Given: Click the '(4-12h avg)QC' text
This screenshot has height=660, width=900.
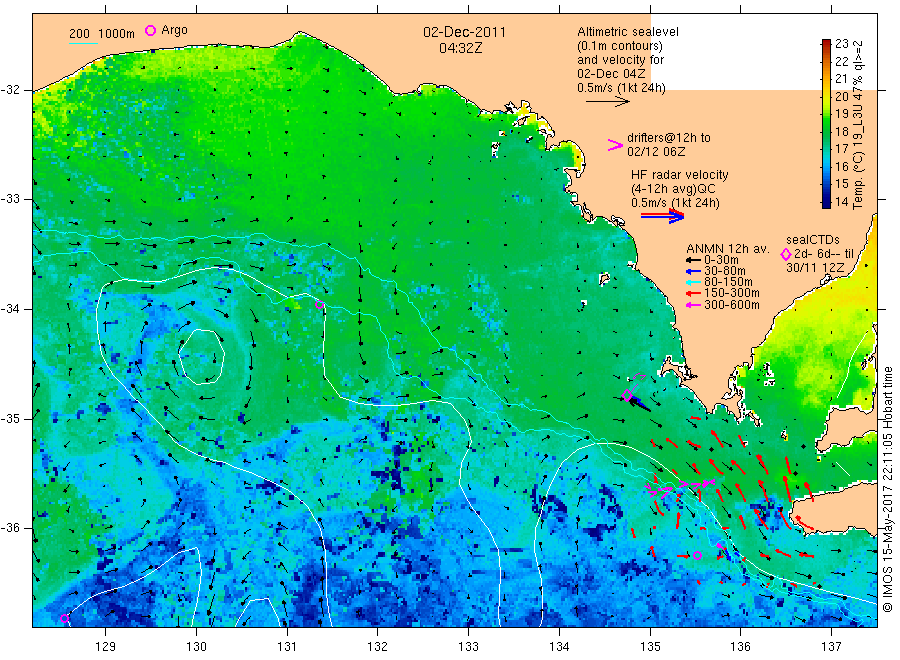Looking at the screenshot, I should tap(673, 189).
